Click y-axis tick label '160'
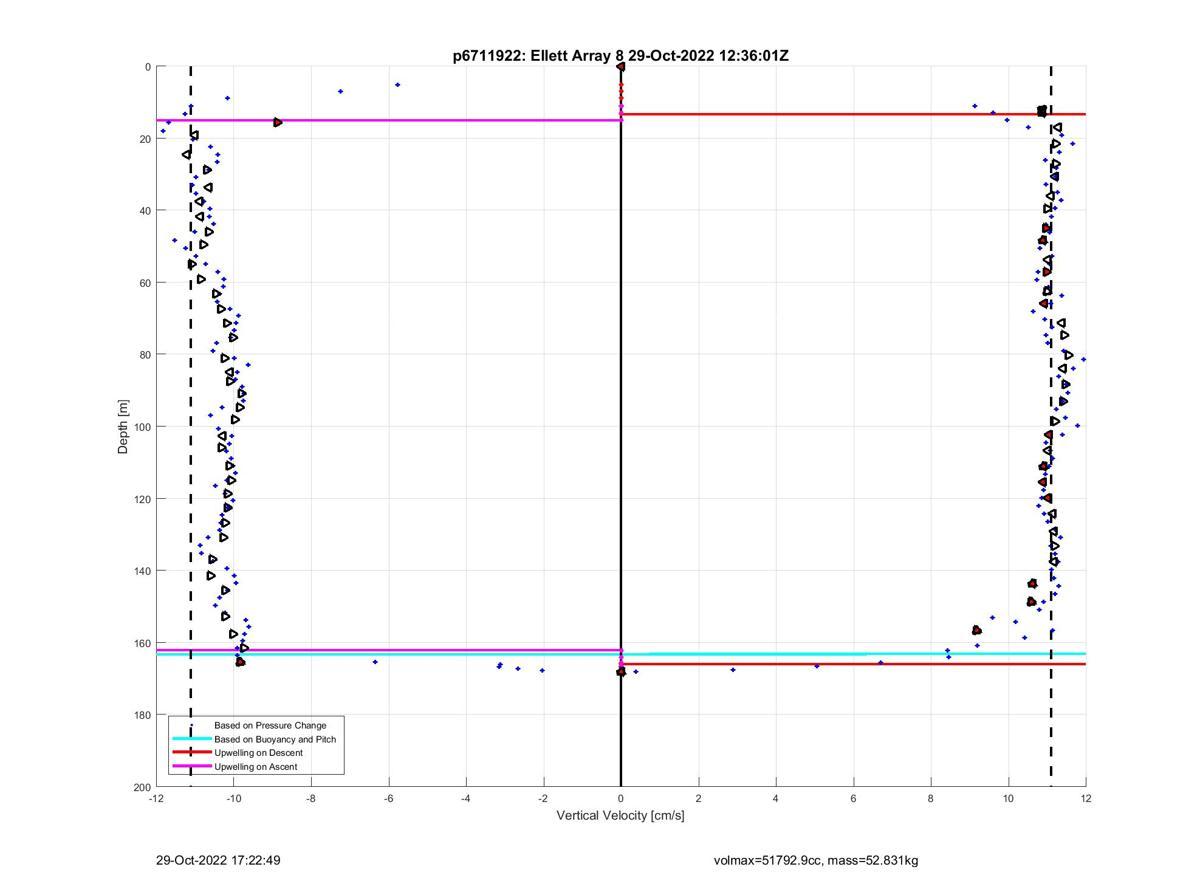 click(142, 643)
